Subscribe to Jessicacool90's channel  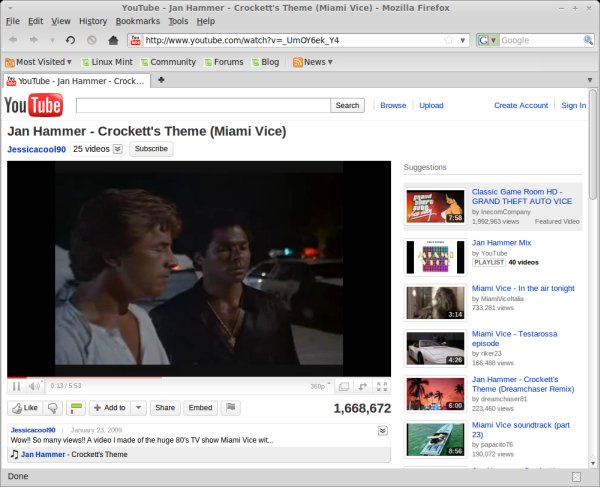tap(151, 149)
